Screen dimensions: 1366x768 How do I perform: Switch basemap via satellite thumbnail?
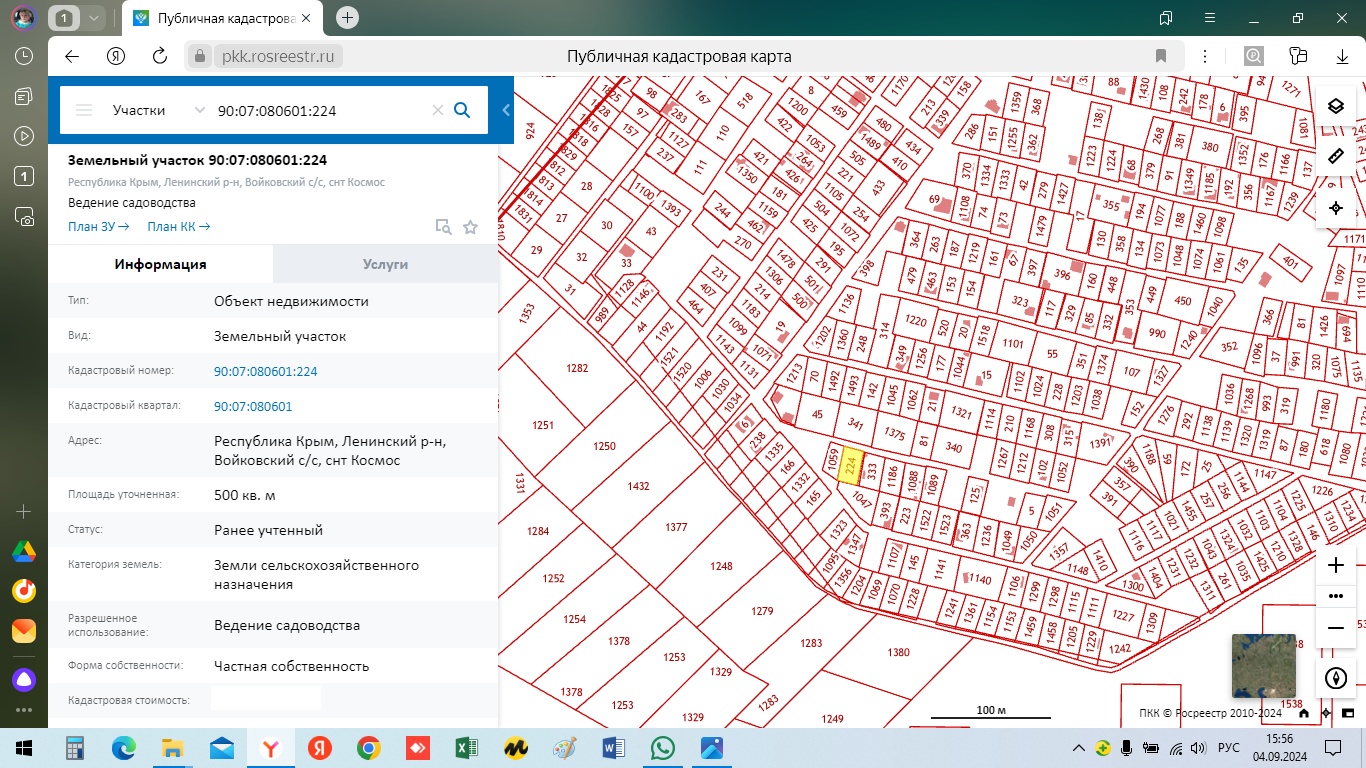click(1263, 665)
